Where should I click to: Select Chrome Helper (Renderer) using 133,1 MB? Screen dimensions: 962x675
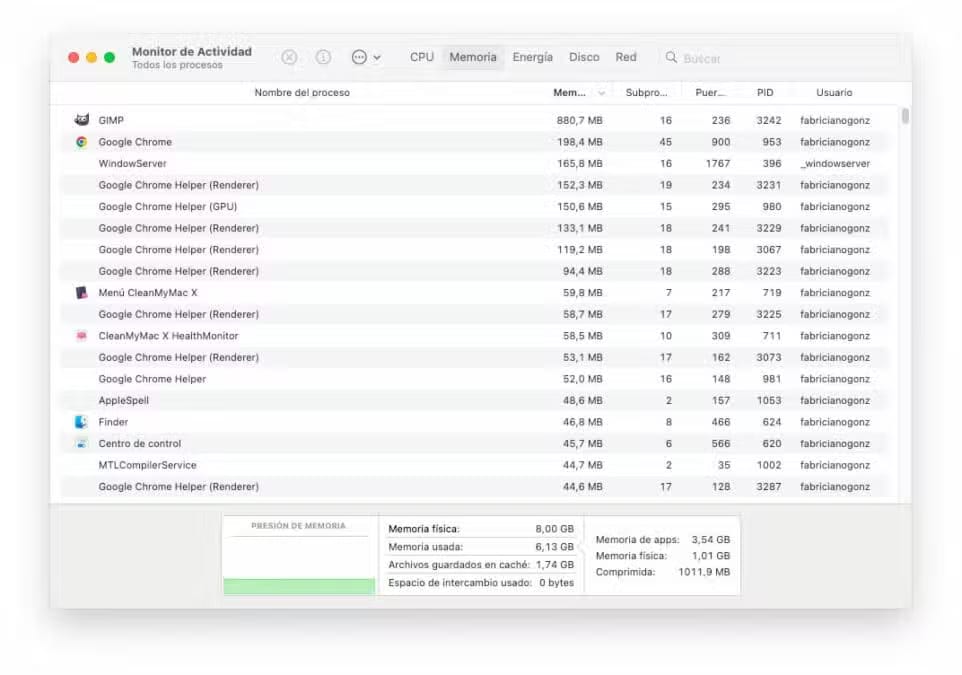coord(472,228)
